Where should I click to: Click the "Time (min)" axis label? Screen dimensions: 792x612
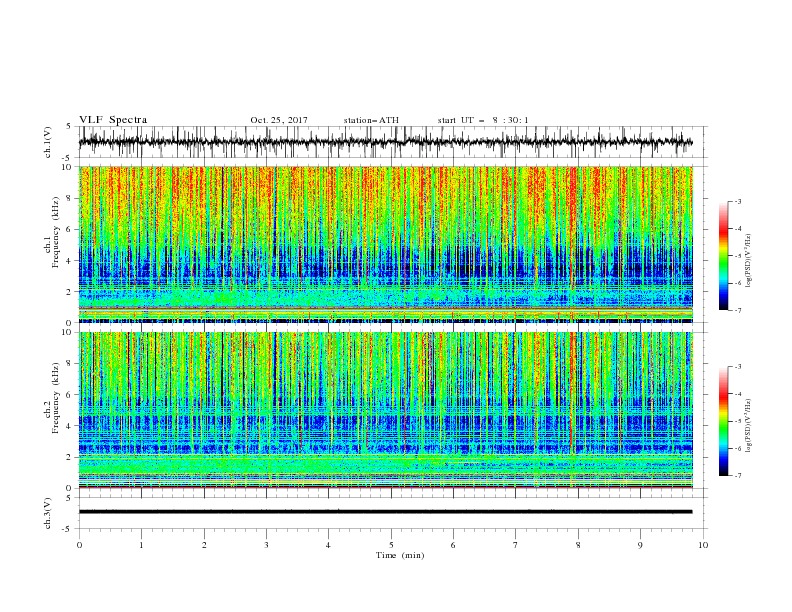[x=400, y=555]
